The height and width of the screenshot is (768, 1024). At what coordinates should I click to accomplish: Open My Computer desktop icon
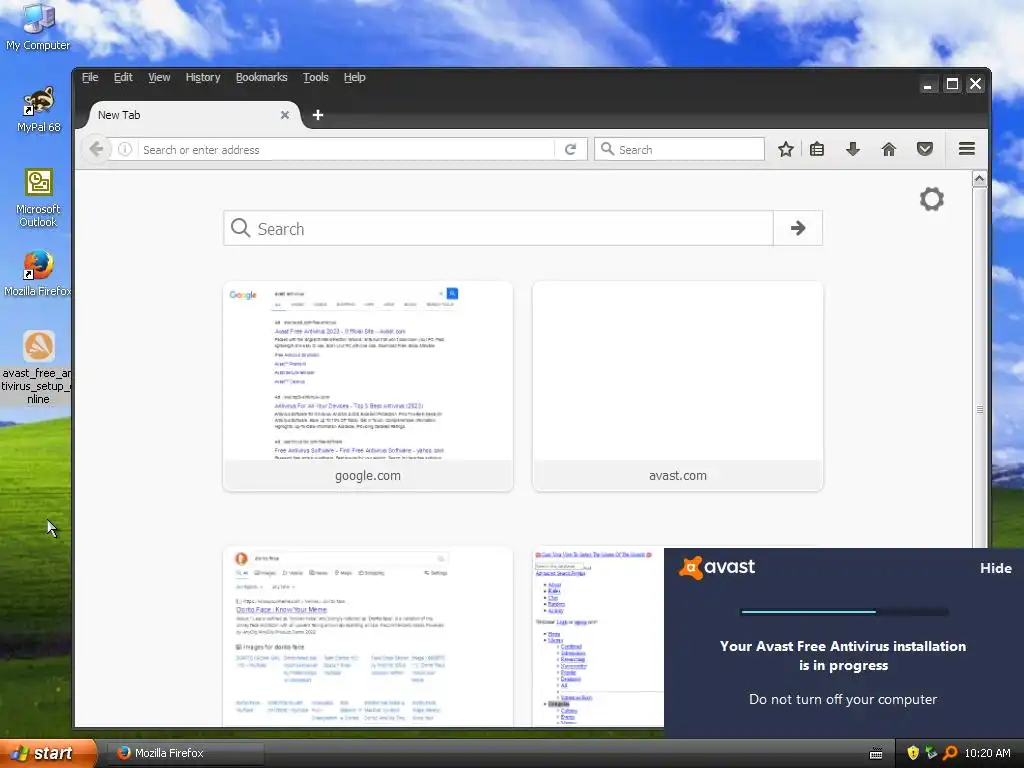(x=38, y=26)
